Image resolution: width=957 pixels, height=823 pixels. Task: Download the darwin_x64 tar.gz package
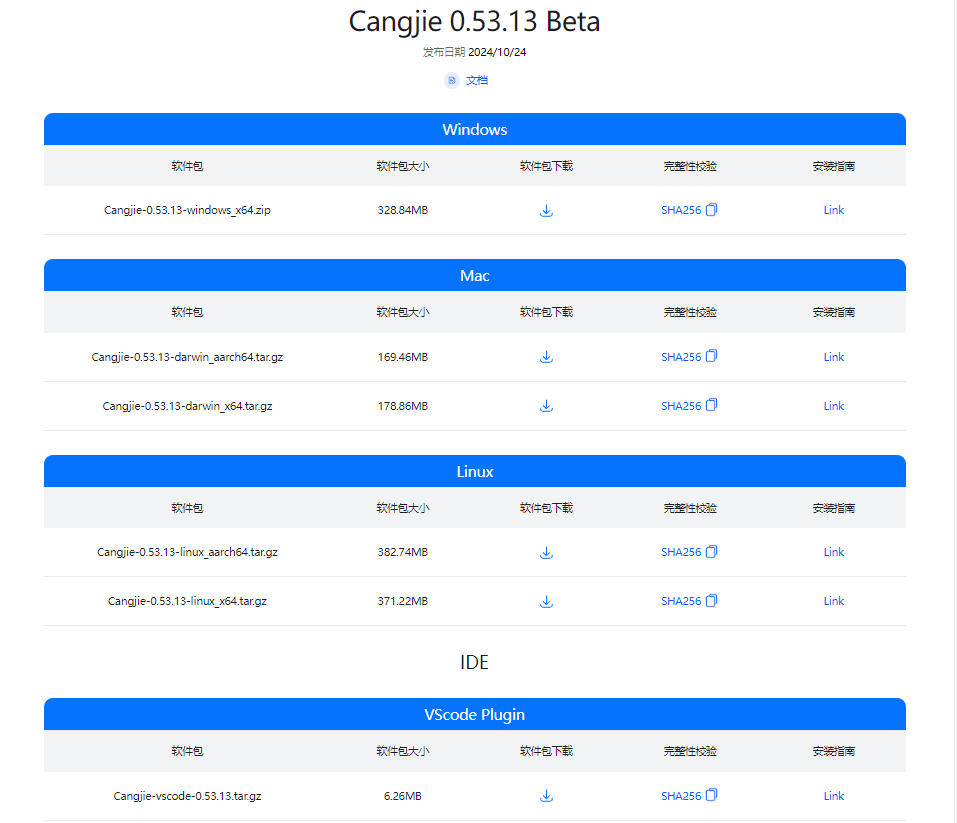point(546,406)
